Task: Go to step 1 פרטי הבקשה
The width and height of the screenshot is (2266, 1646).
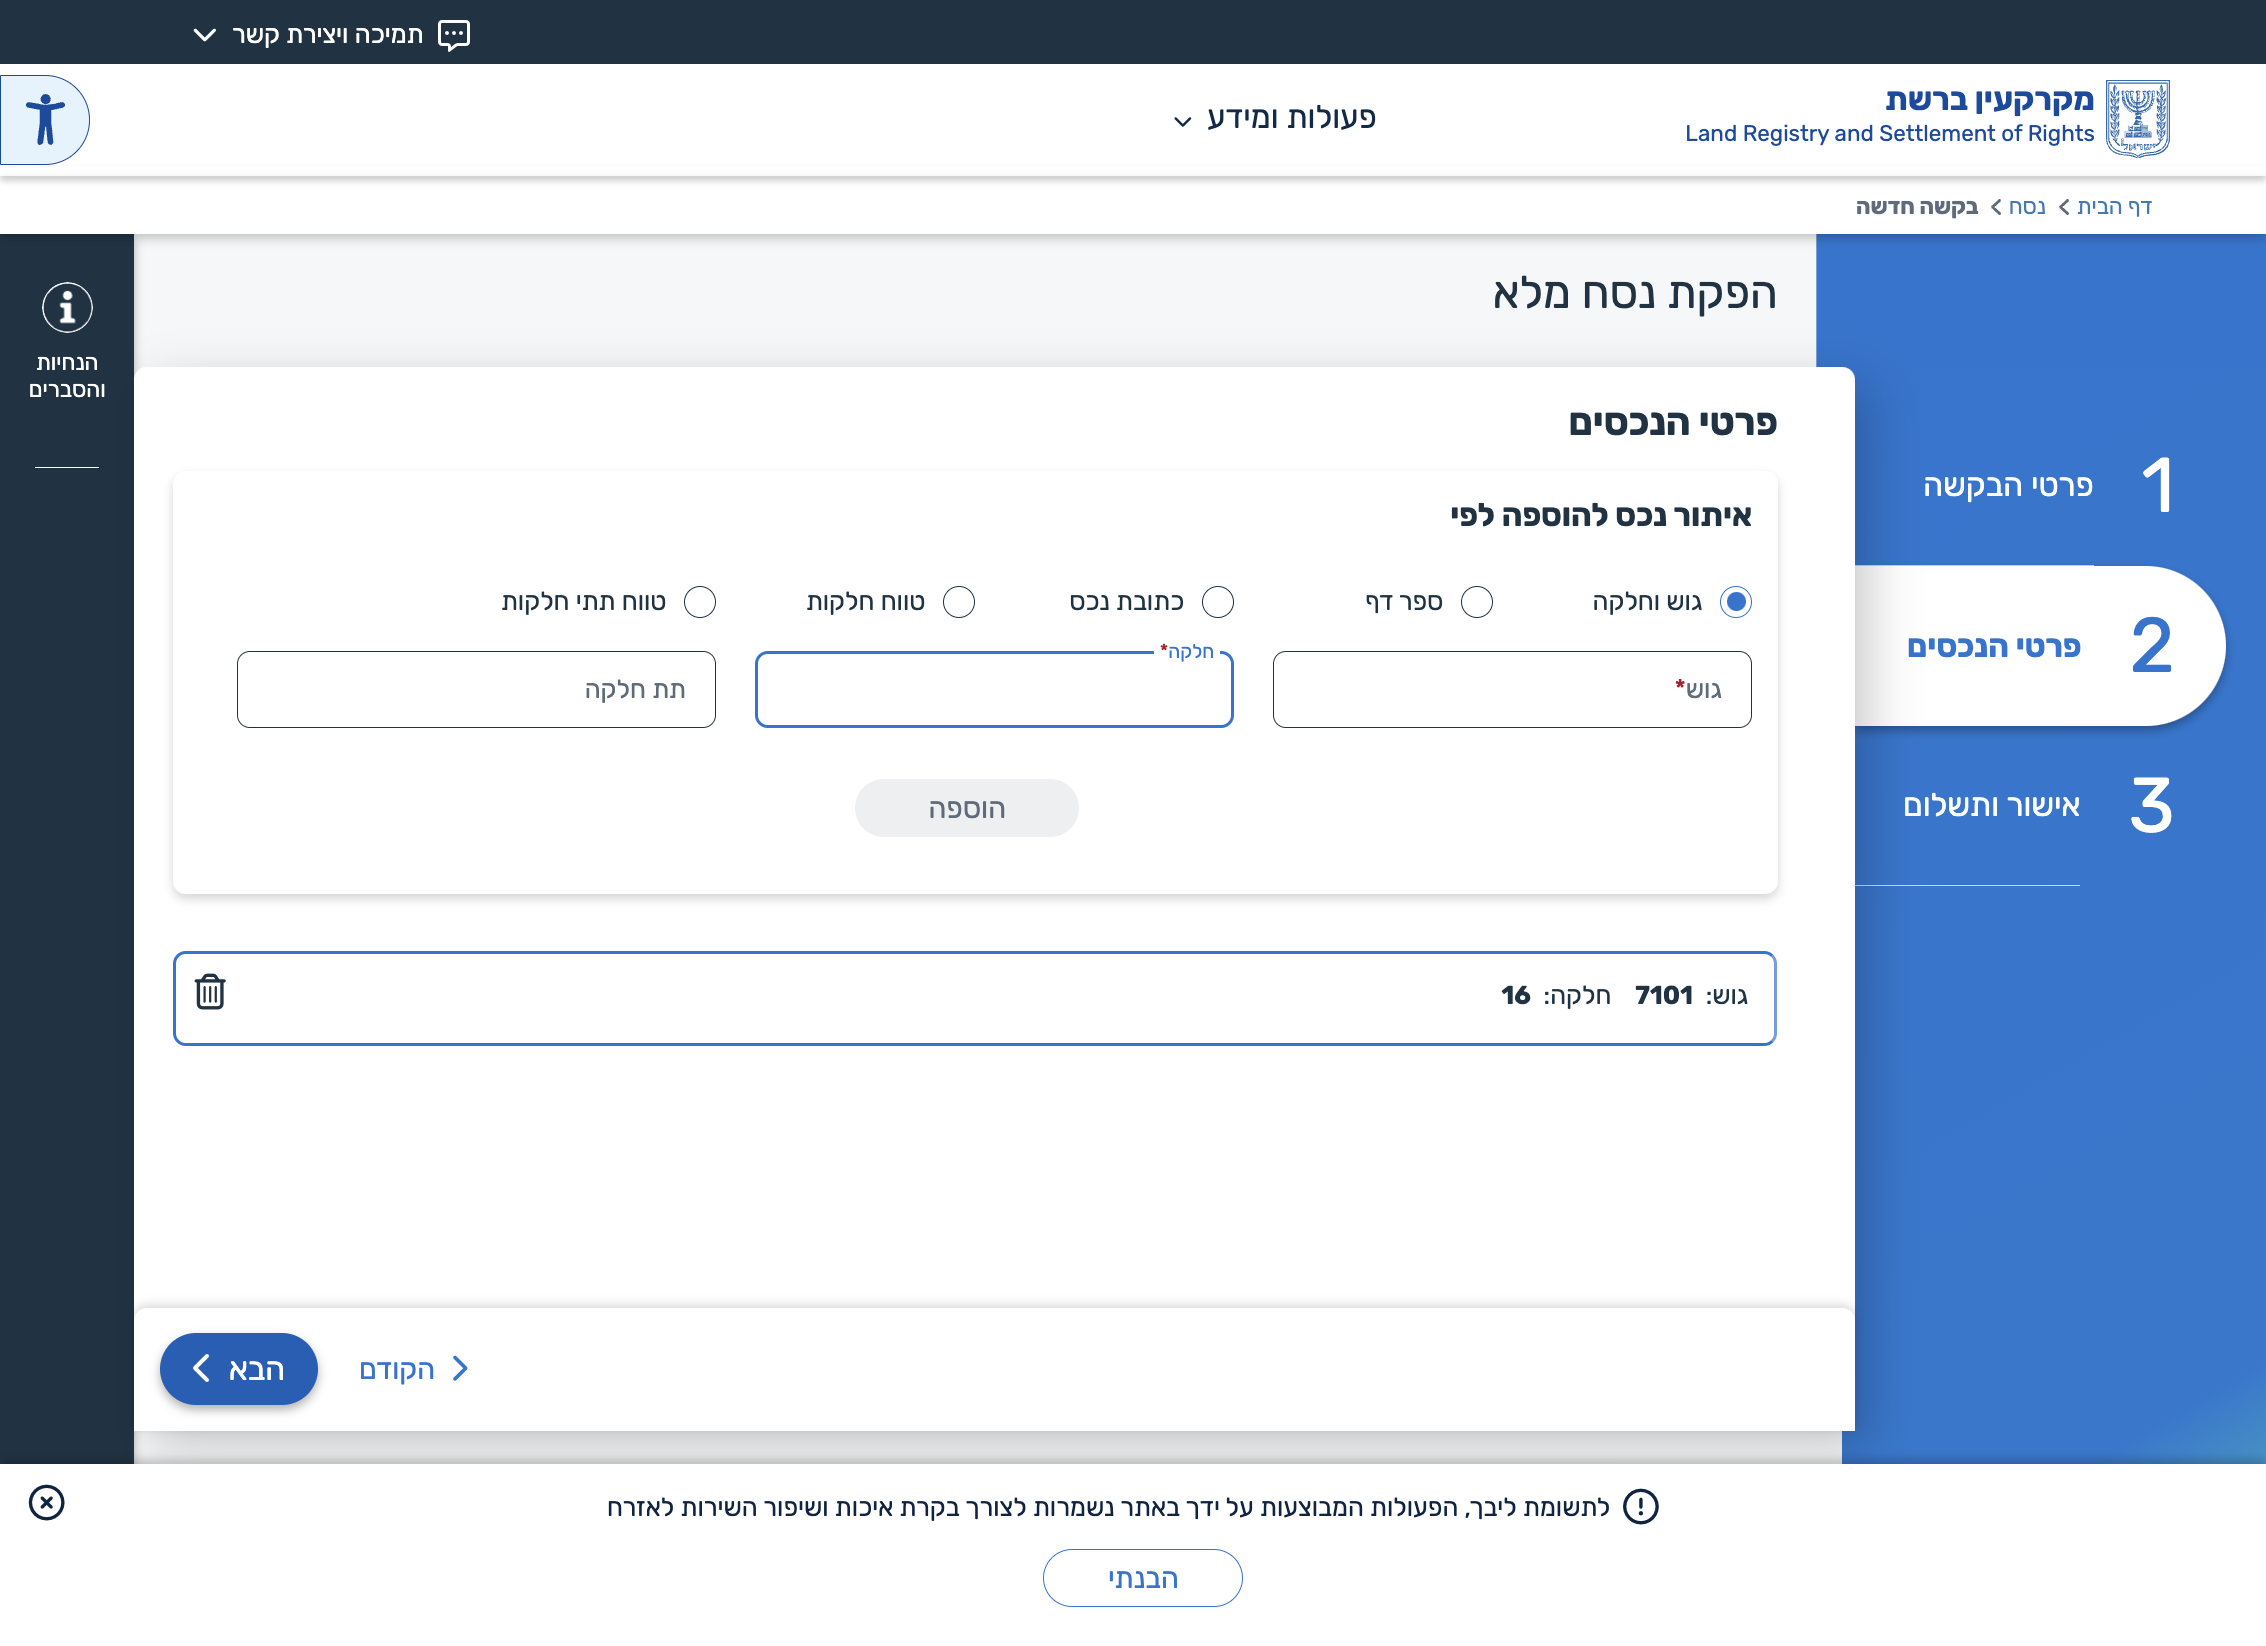Action: pos(2048,486)
